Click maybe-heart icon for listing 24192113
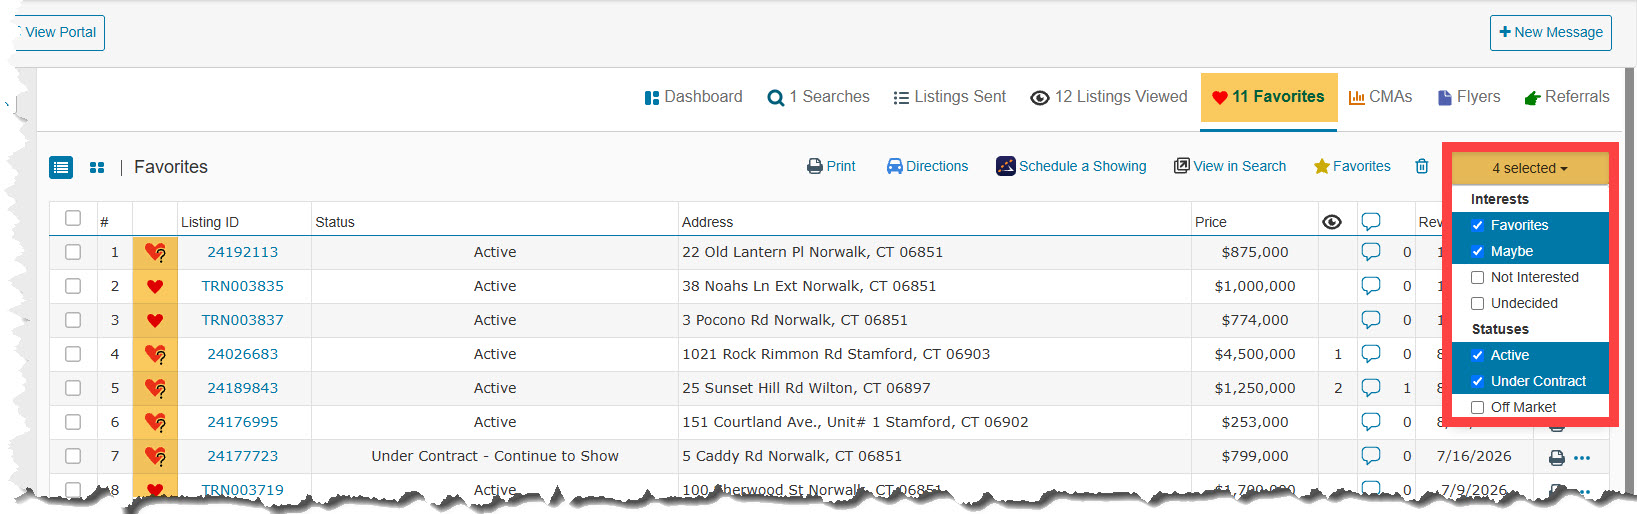This screenshot has height=514, width=1637. [155, 252]
